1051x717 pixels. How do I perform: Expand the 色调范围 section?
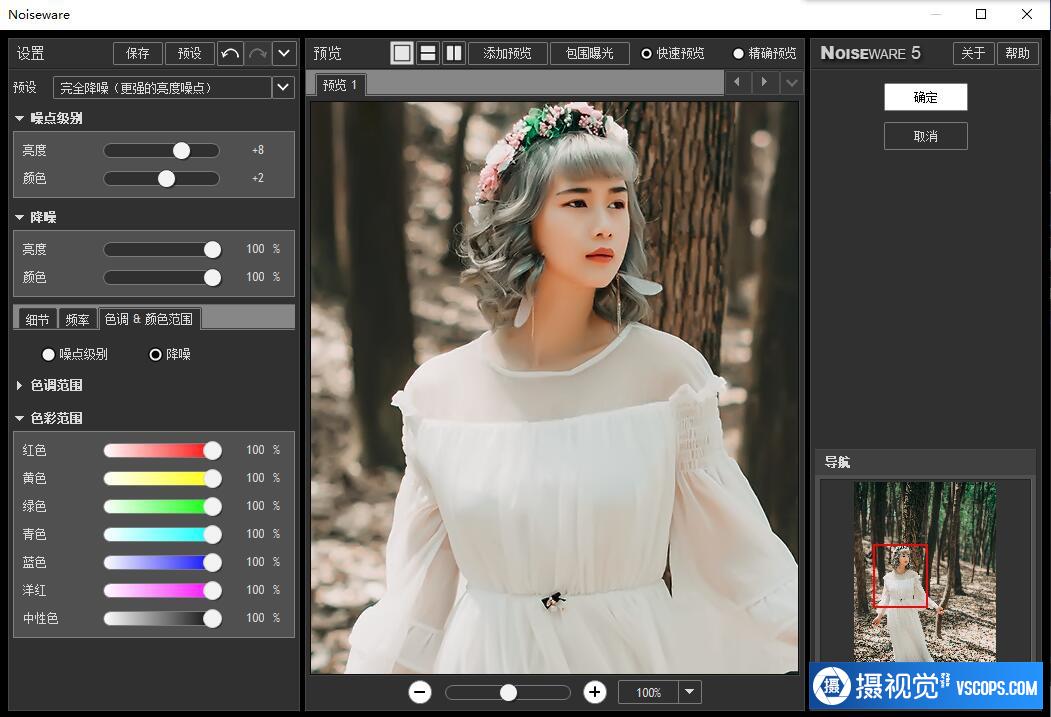point(19,385)
